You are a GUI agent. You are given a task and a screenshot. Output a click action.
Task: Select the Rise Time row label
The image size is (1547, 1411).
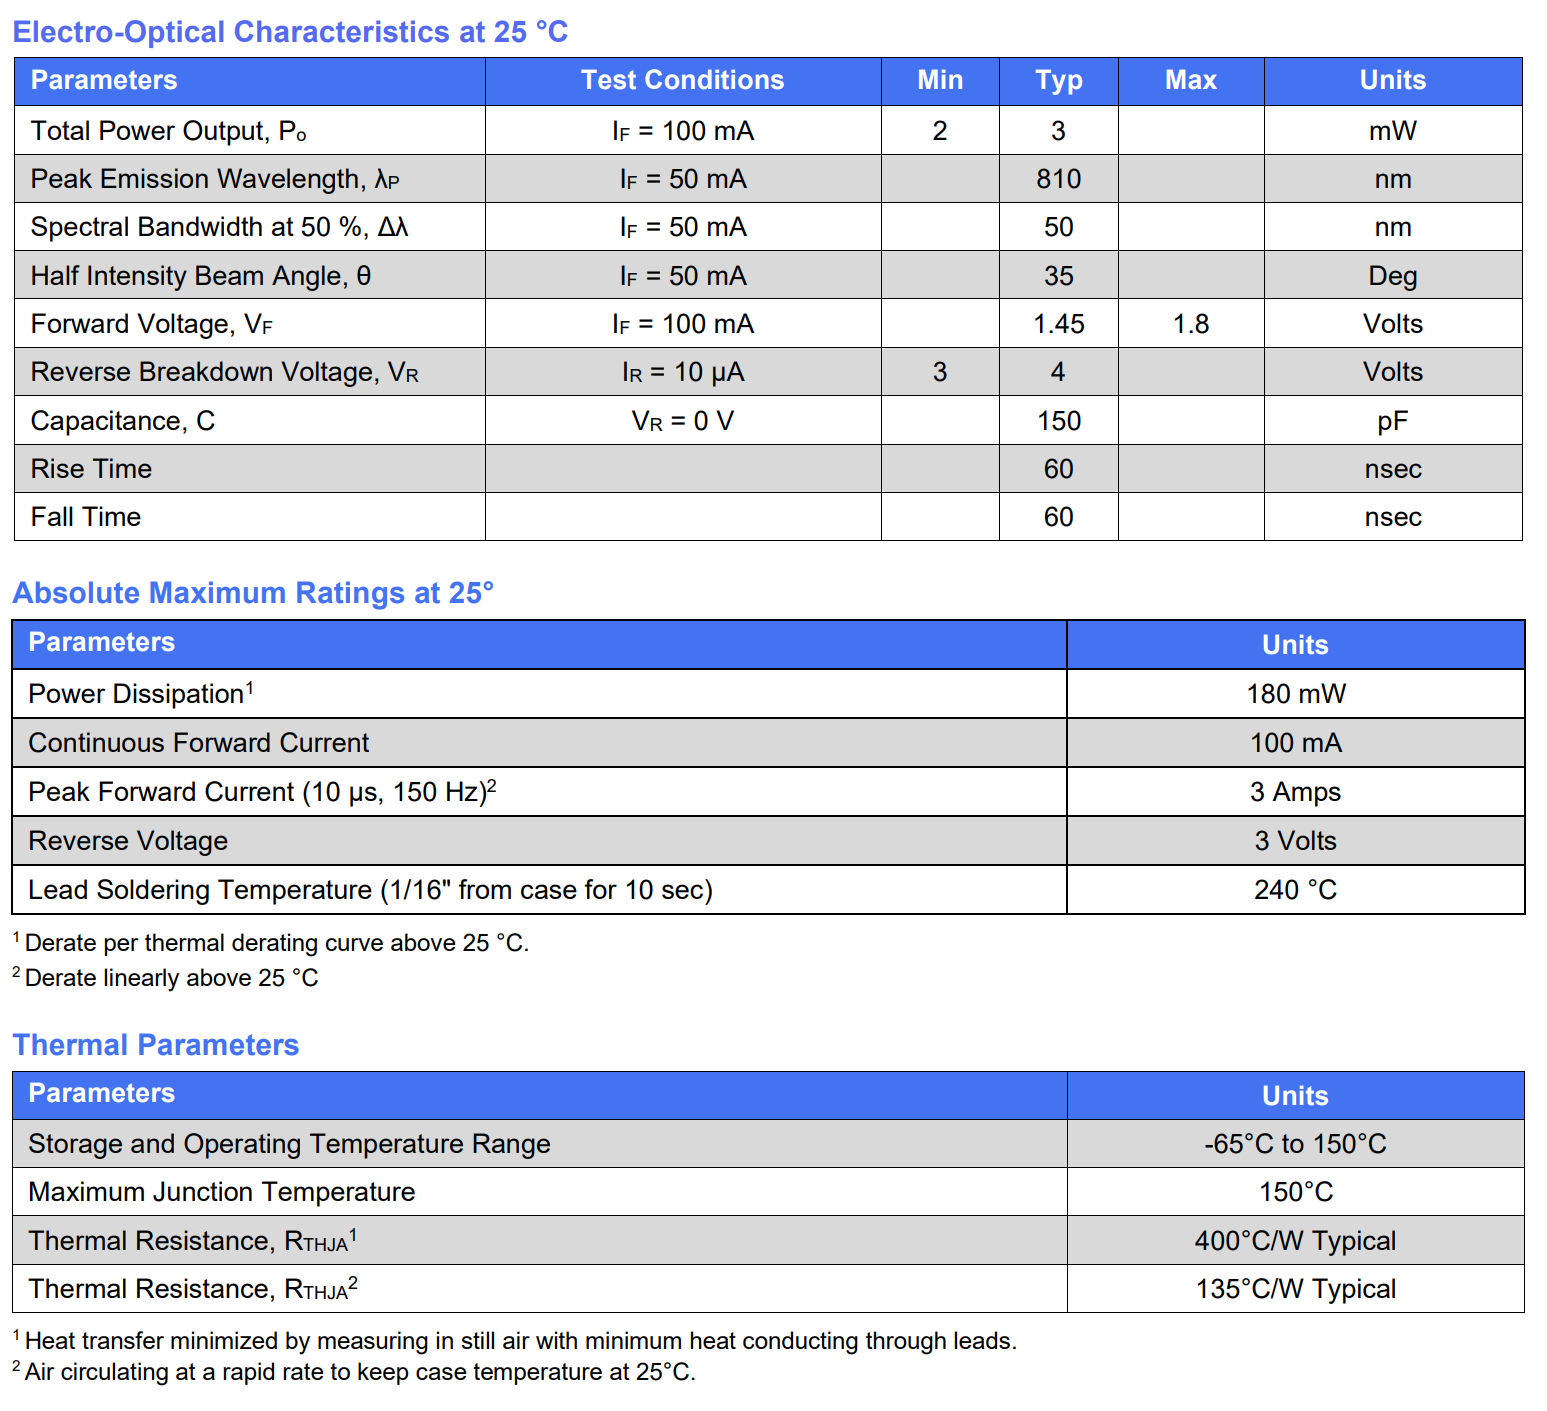click(91, 469)
